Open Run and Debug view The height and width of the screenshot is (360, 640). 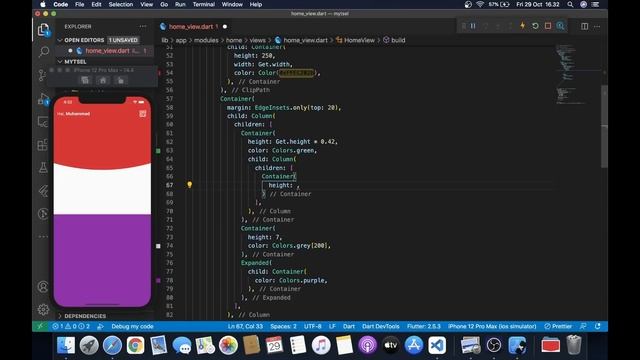point(43,99)
